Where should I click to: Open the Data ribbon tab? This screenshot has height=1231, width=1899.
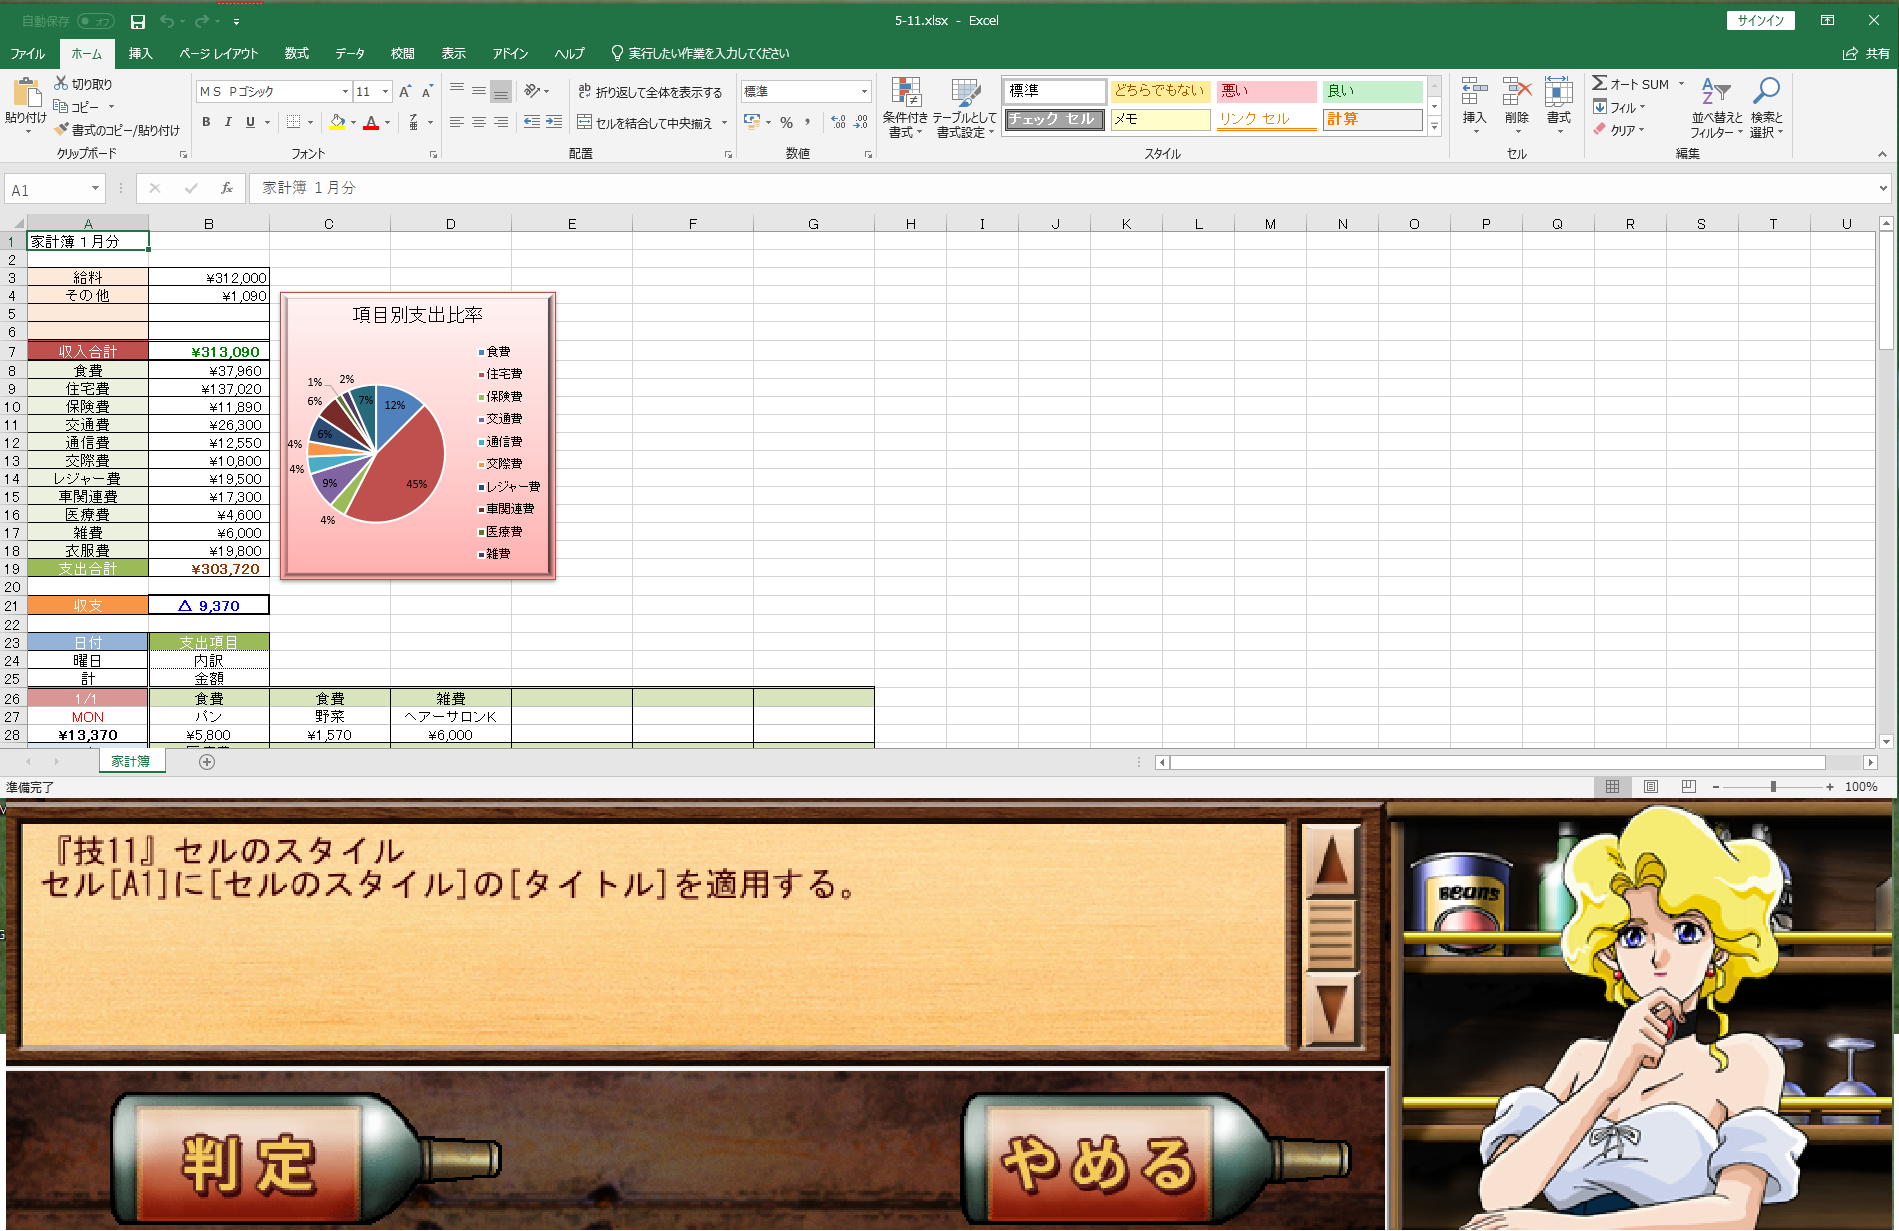[350, 54]
